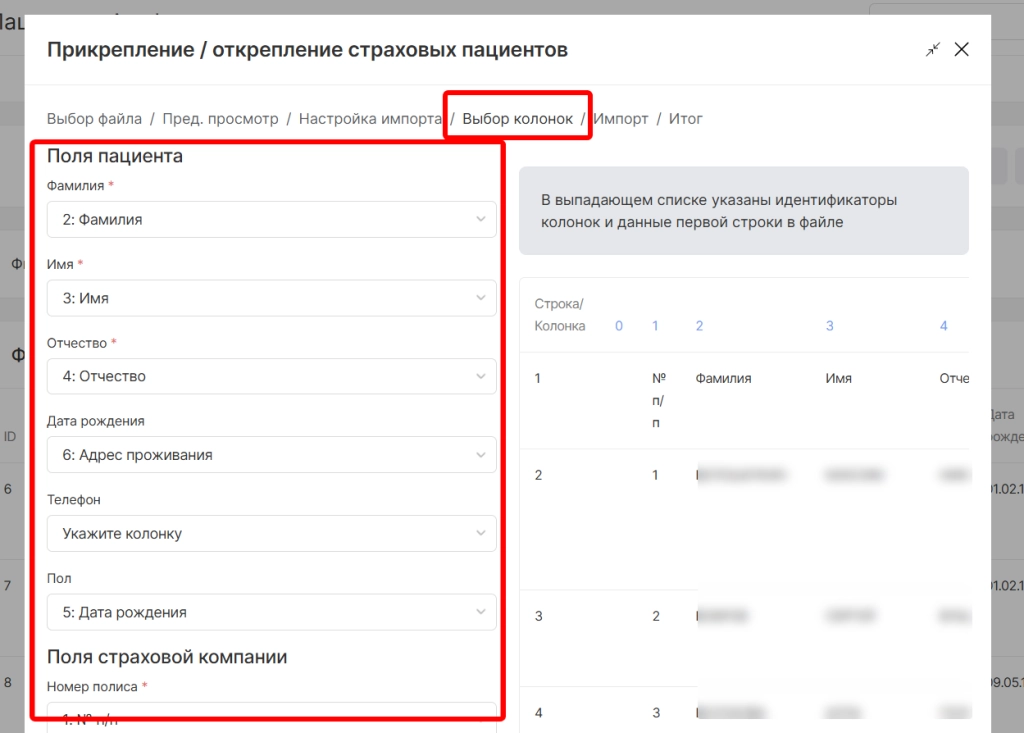Jump to the Итог step
1024x733 pixels.
coord(686,119)
